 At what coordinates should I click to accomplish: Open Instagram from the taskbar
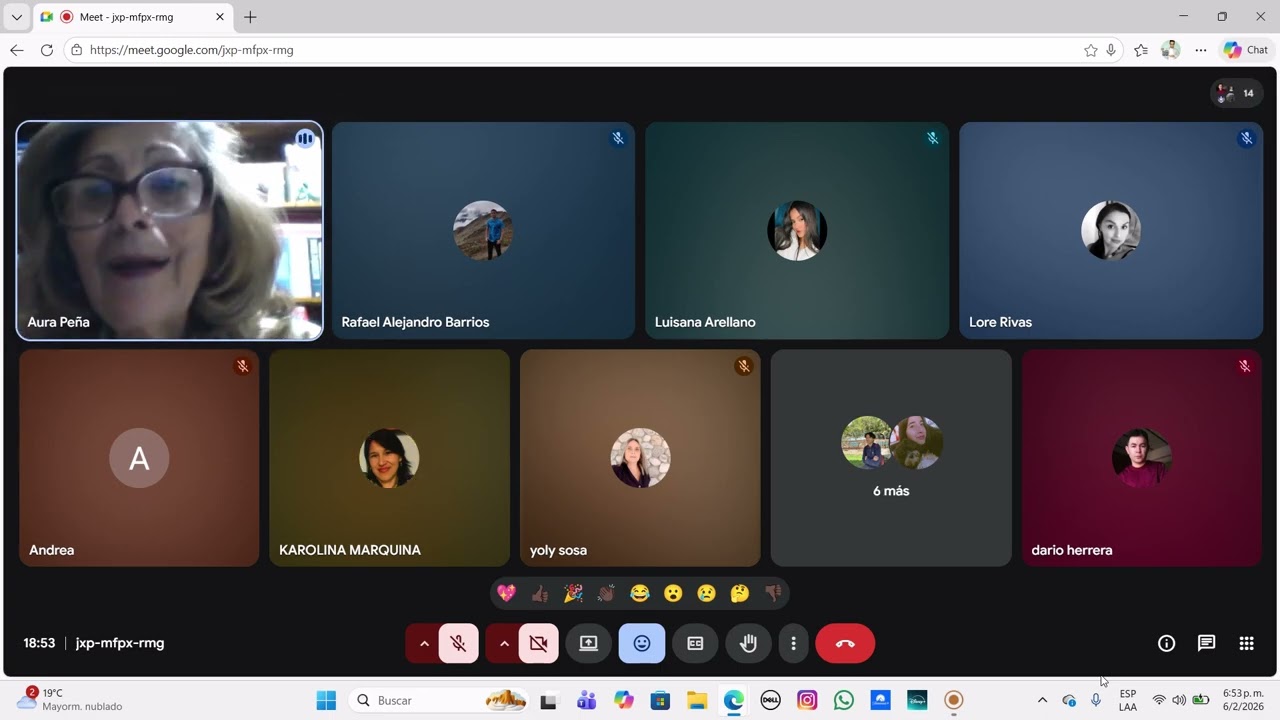[807, 700]
